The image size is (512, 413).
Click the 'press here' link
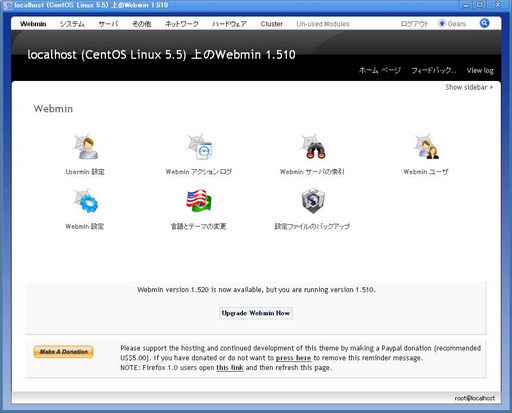coord(293,358)
